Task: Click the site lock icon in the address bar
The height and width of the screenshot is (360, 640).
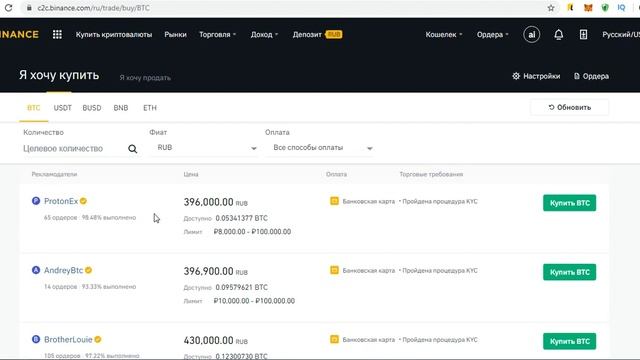Action: (x=29, y=8)
